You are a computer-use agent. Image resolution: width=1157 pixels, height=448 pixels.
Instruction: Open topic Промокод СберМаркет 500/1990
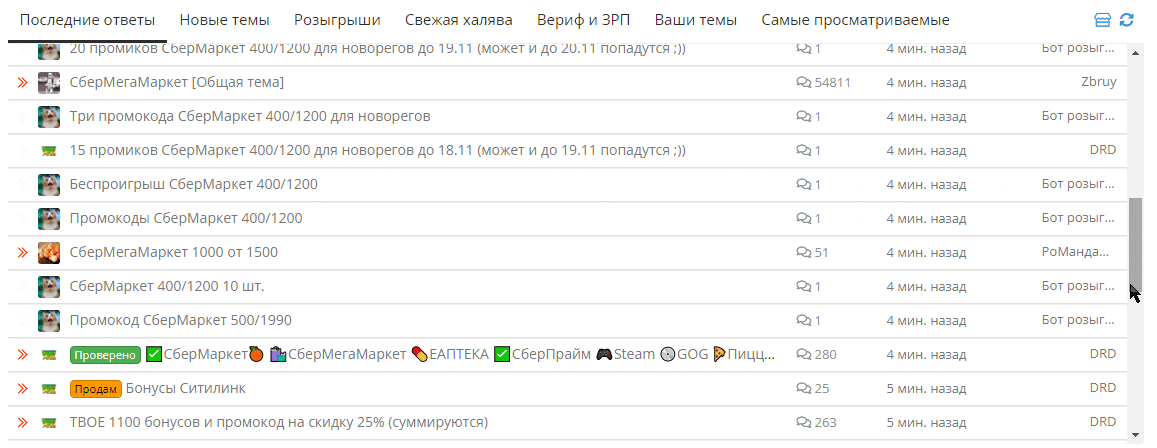click(180, 320)
